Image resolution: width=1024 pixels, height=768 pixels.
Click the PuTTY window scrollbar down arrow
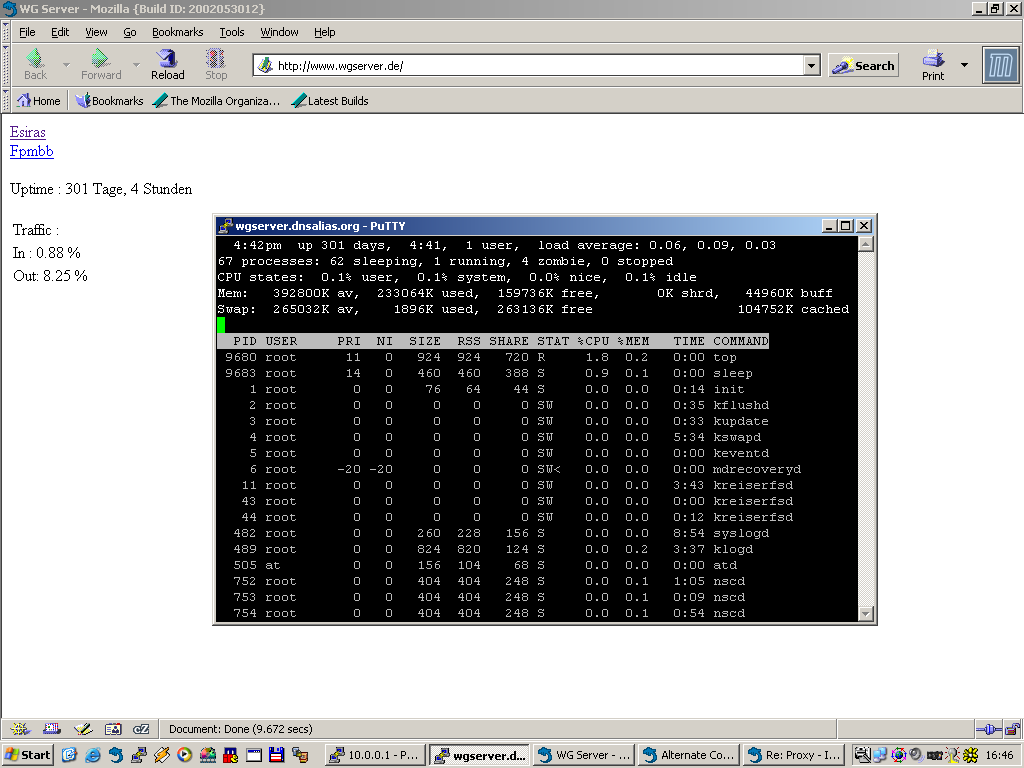(x=864, y=613)
